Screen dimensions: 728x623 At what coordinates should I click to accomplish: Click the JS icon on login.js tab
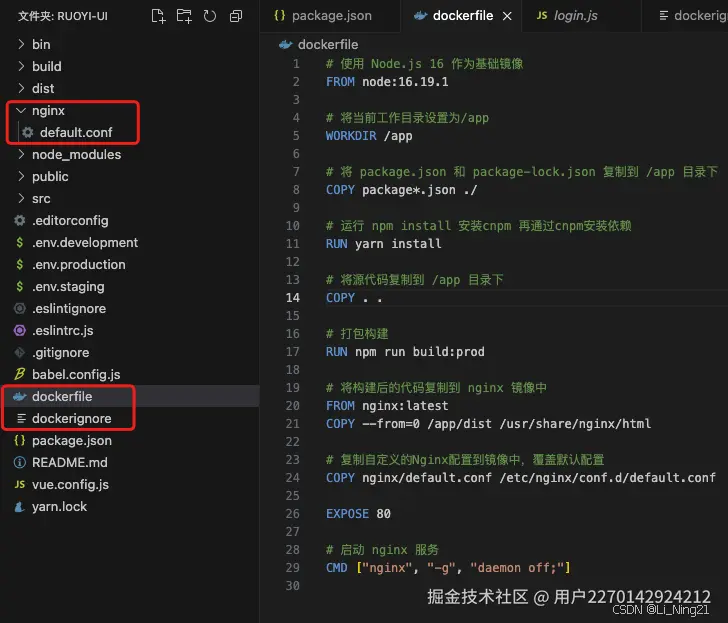click(x=542, y=16)
